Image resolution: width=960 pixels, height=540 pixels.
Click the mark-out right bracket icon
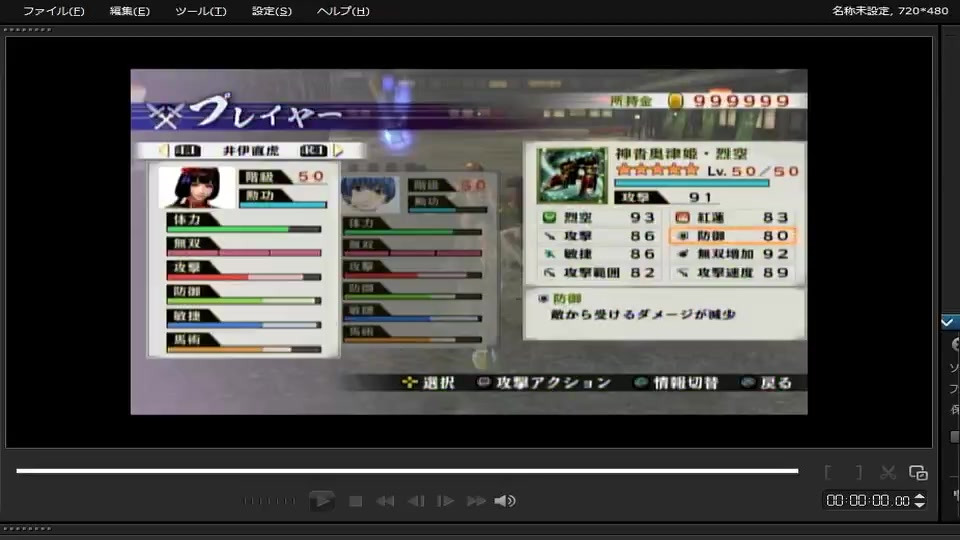pos(858,472)
